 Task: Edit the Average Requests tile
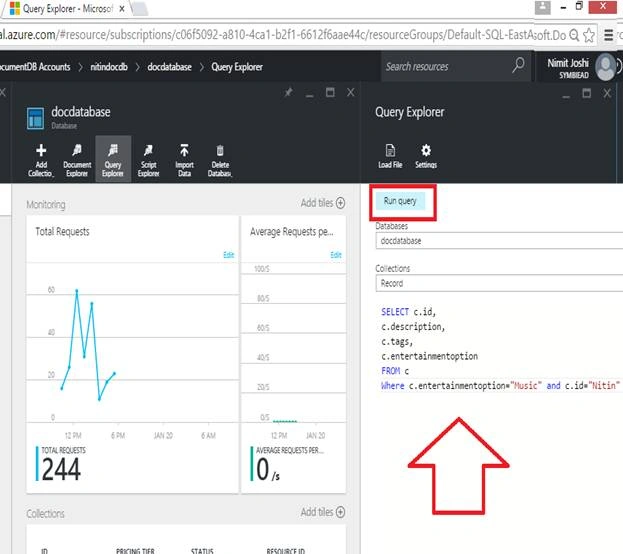coord(336,255)
